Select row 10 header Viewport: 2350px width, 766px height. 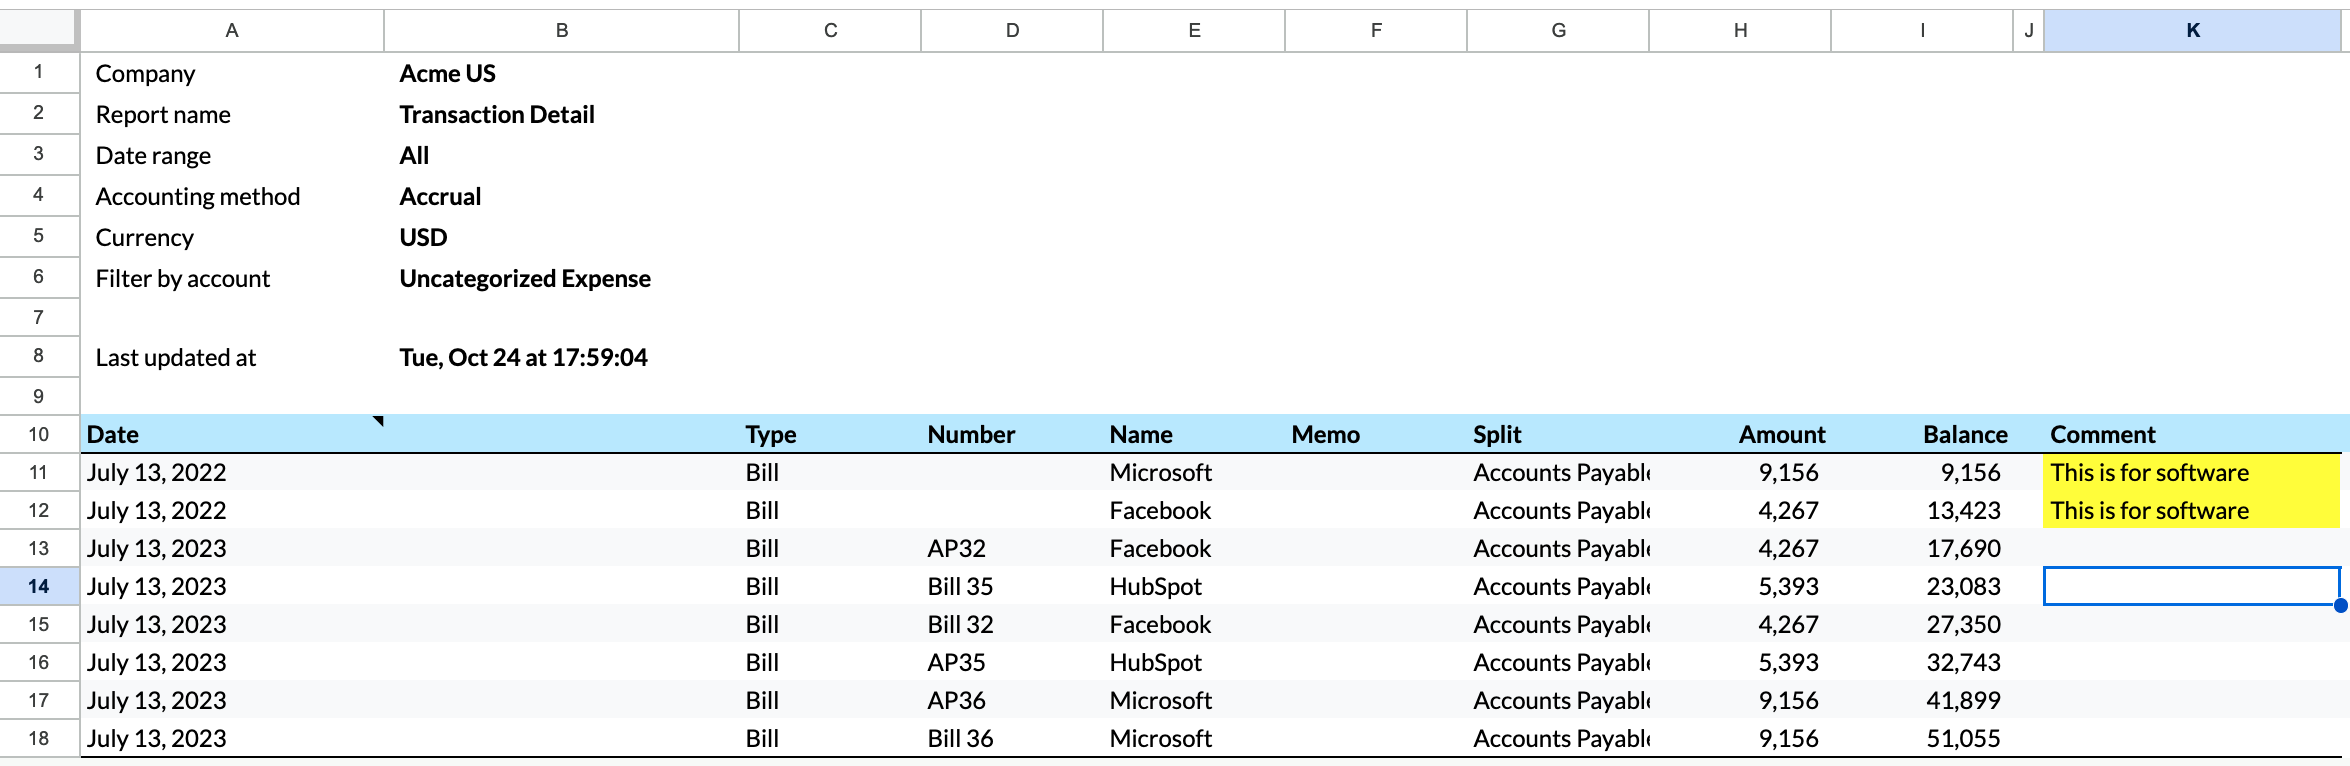[39, 434]
